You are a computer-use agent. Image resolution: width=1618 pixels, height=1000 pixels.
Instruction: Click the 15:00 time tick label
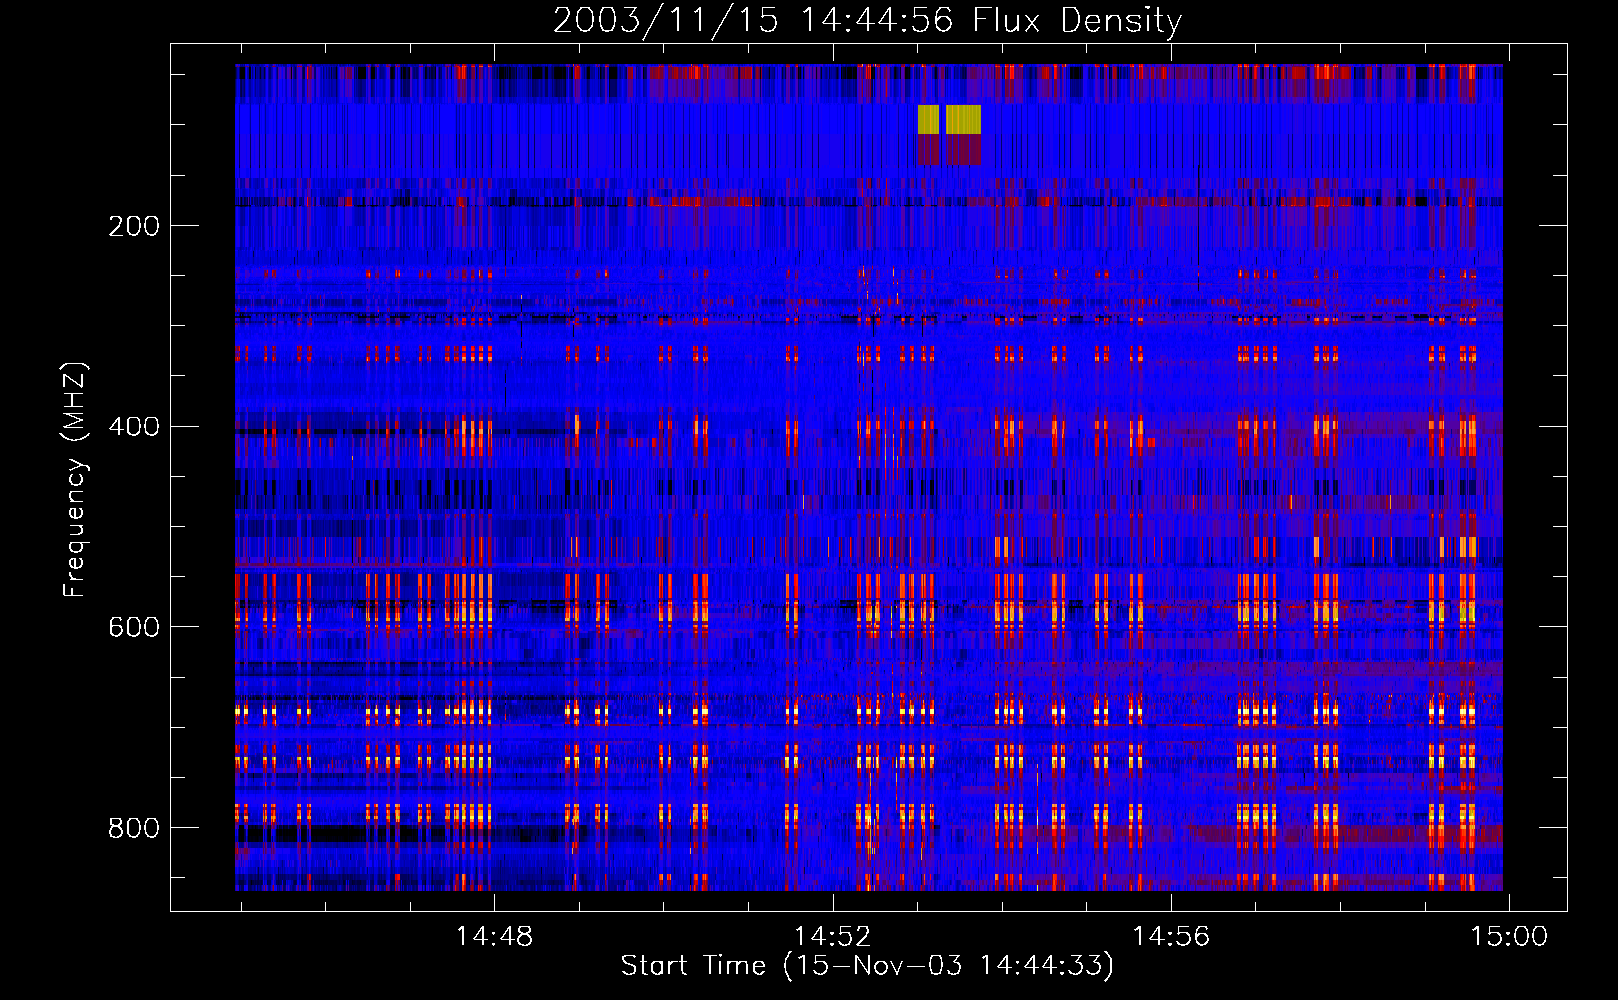[1508, 937]
